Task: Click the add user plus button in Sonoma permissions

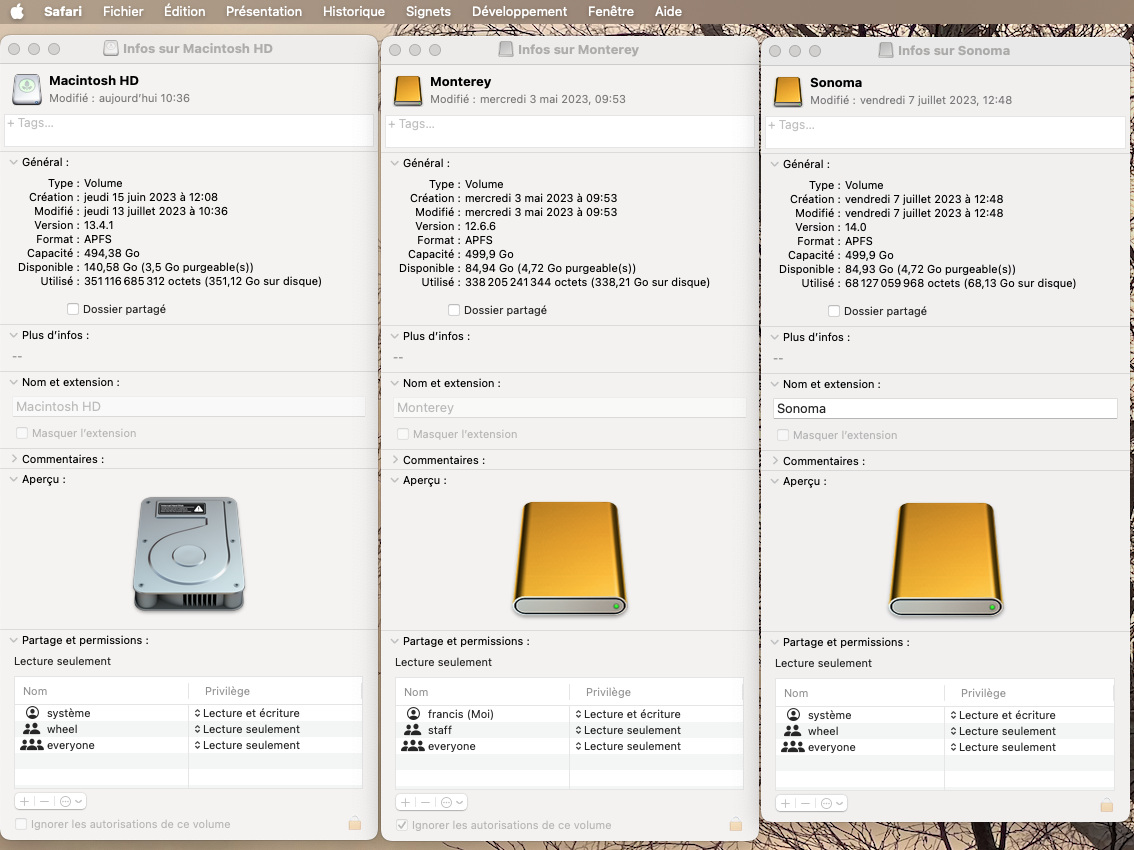Action: pyautogui.click(x=785, y=803)
